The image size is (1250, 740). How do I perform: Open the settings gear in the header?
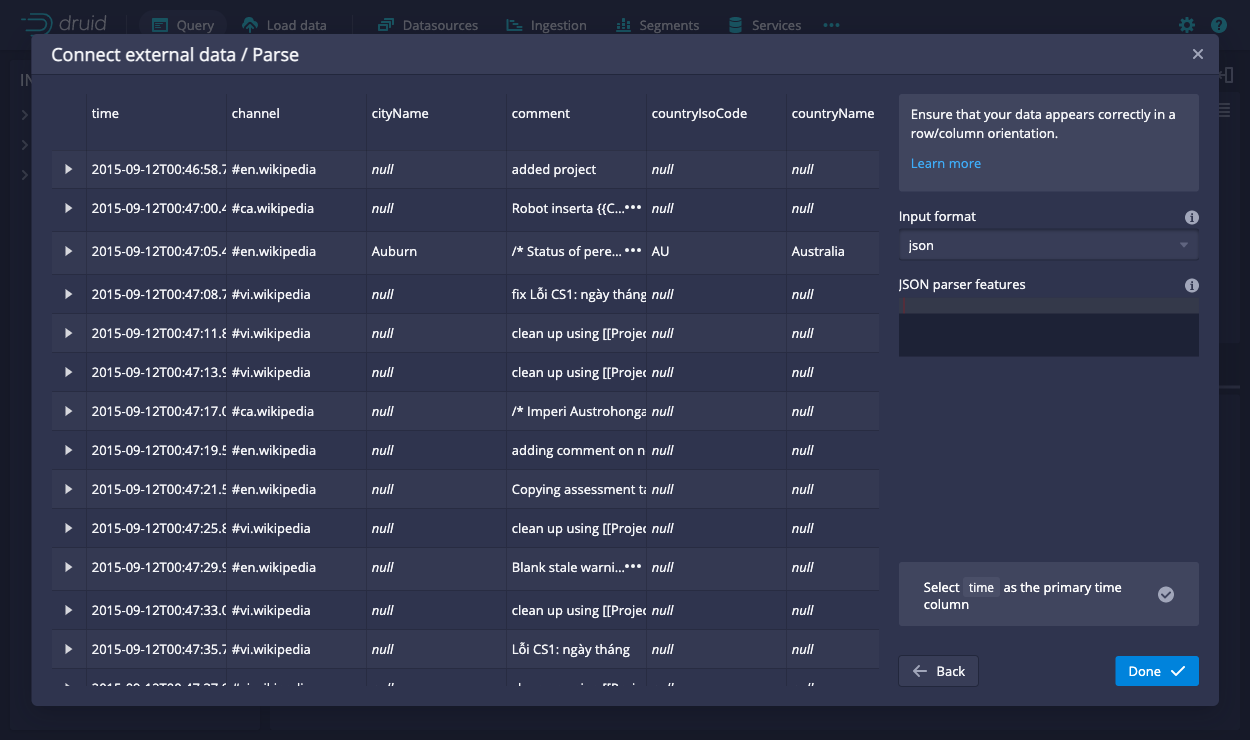point(1187,25)
